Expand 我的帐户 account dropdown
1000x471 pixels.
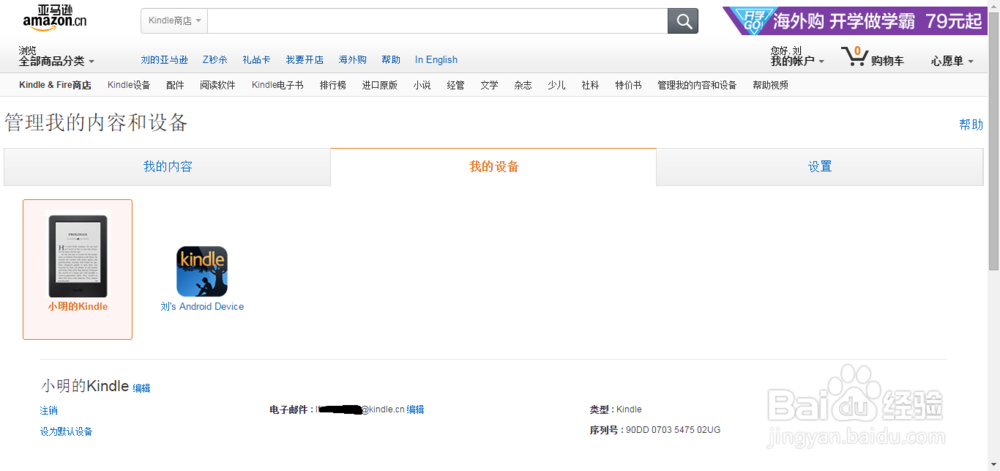coord(797,61)
